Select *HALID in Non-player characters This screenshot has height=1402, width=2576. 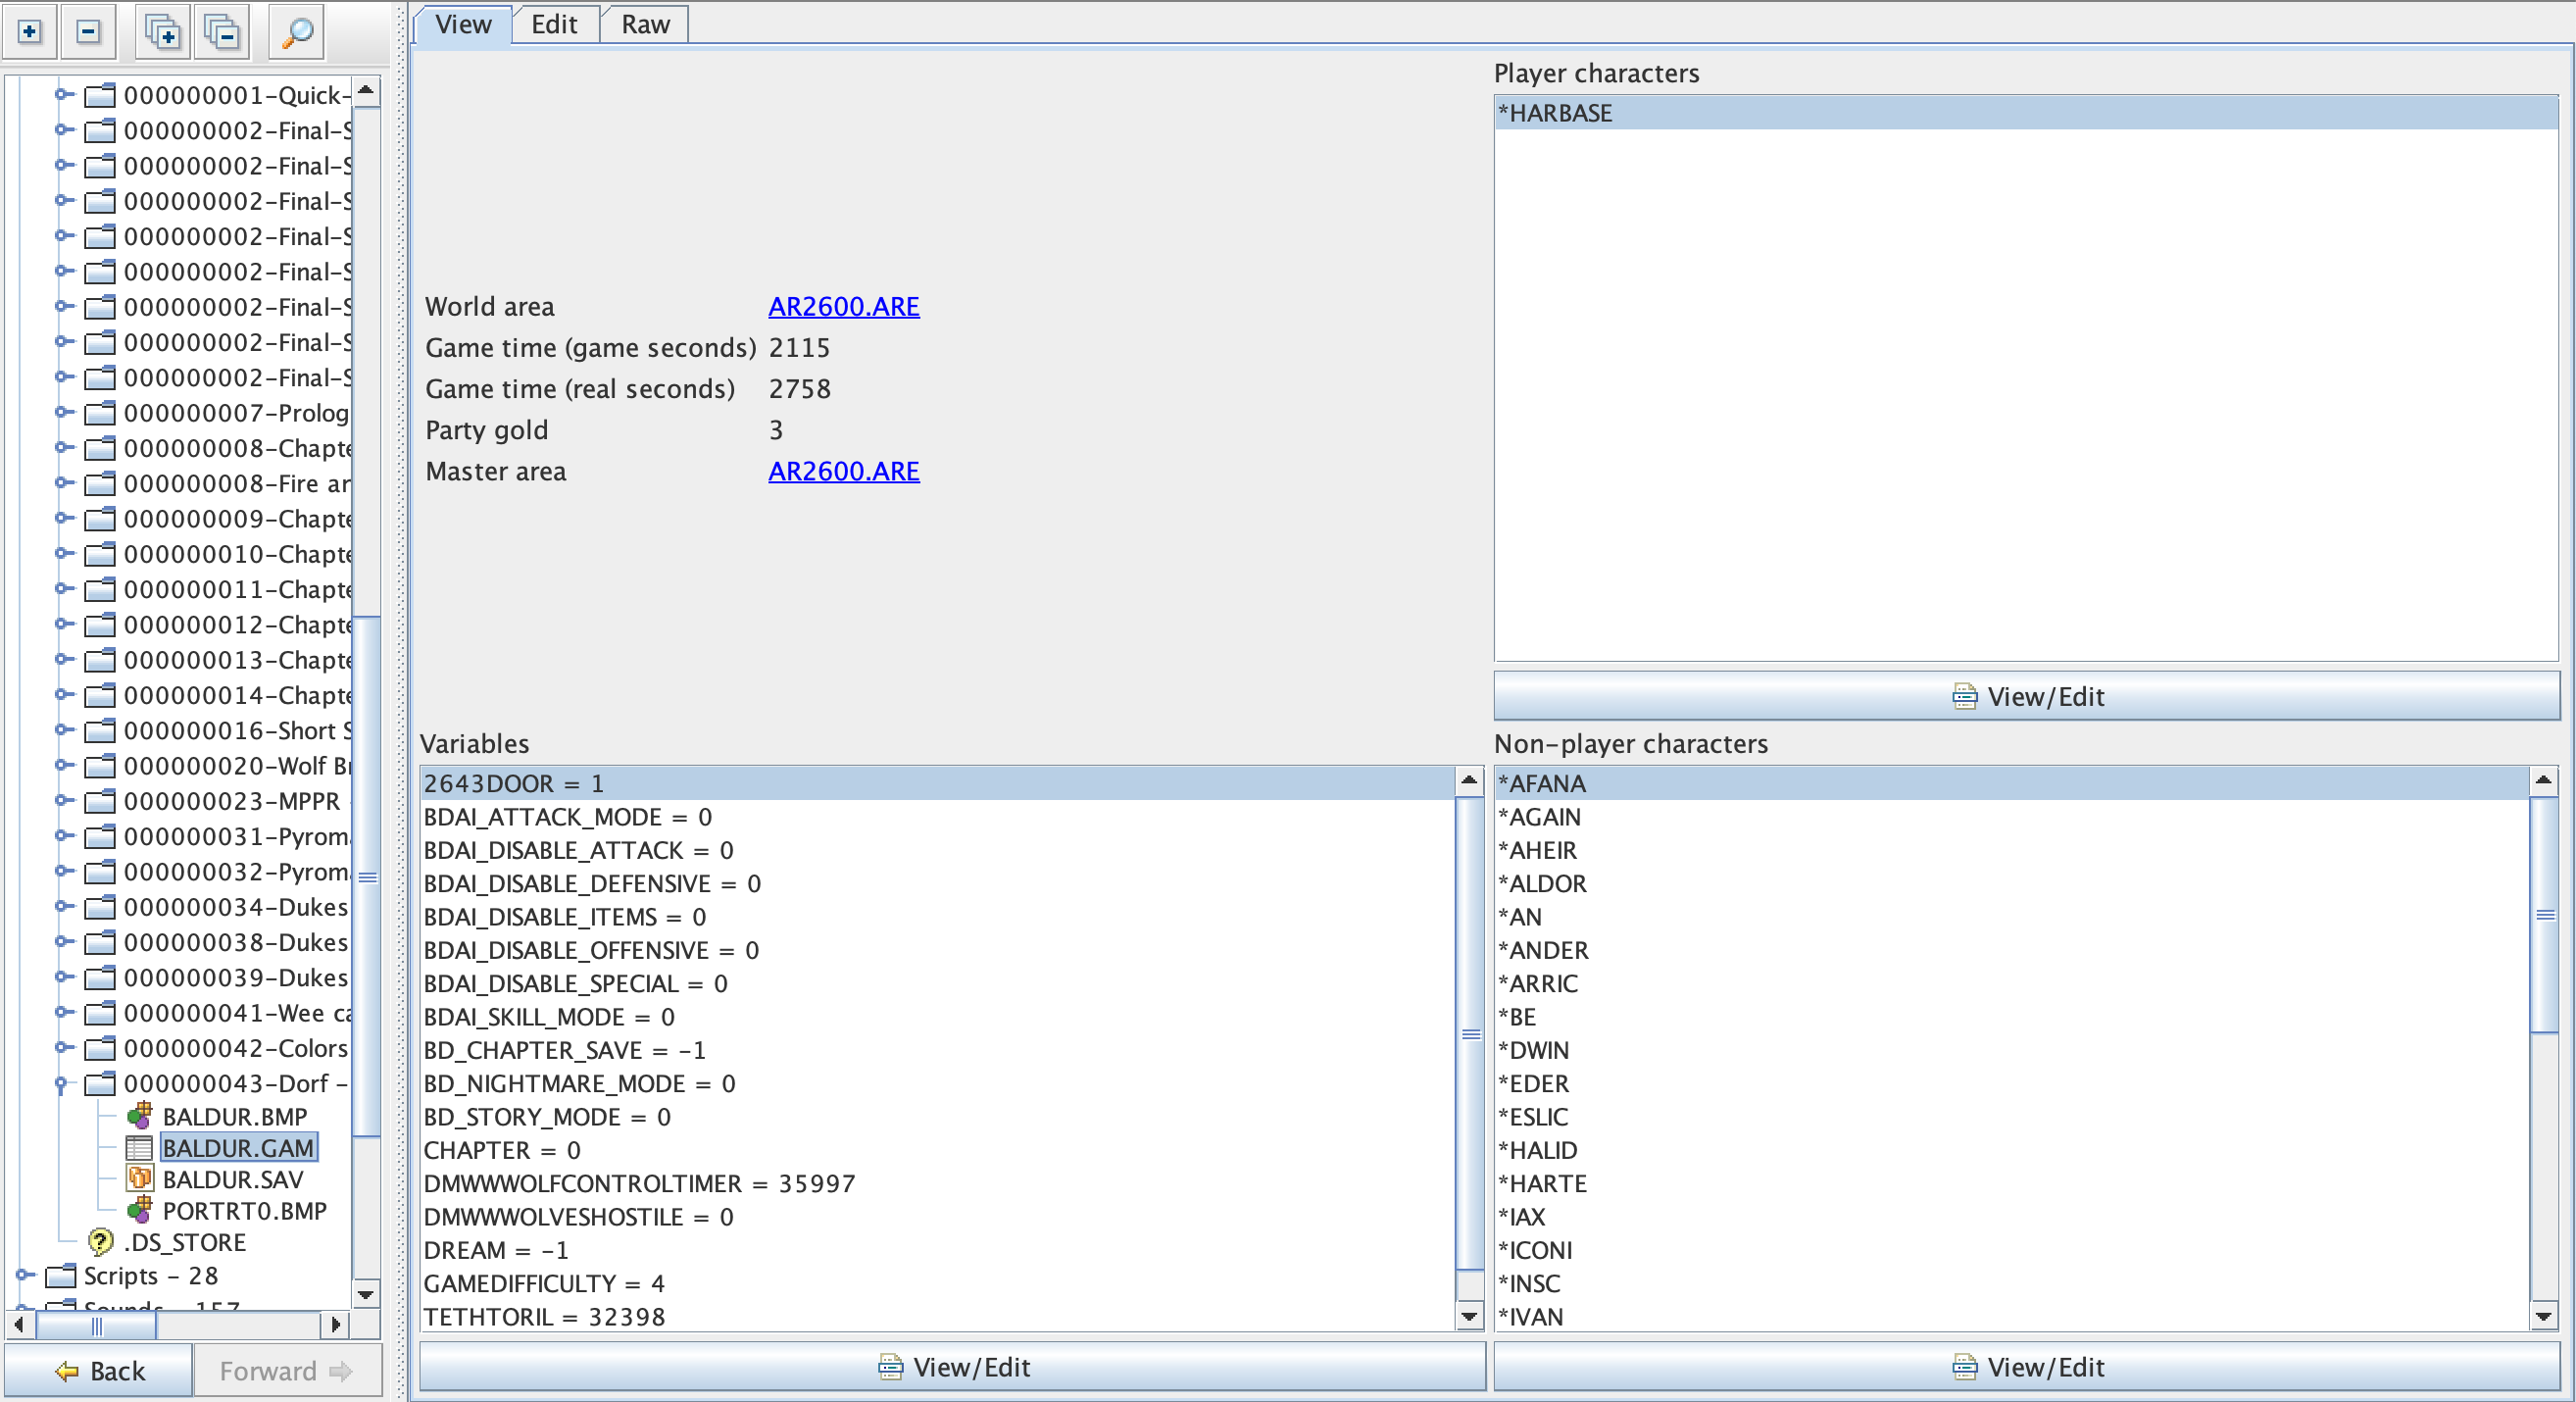pyautogui.click(x=2012, y=1150)
